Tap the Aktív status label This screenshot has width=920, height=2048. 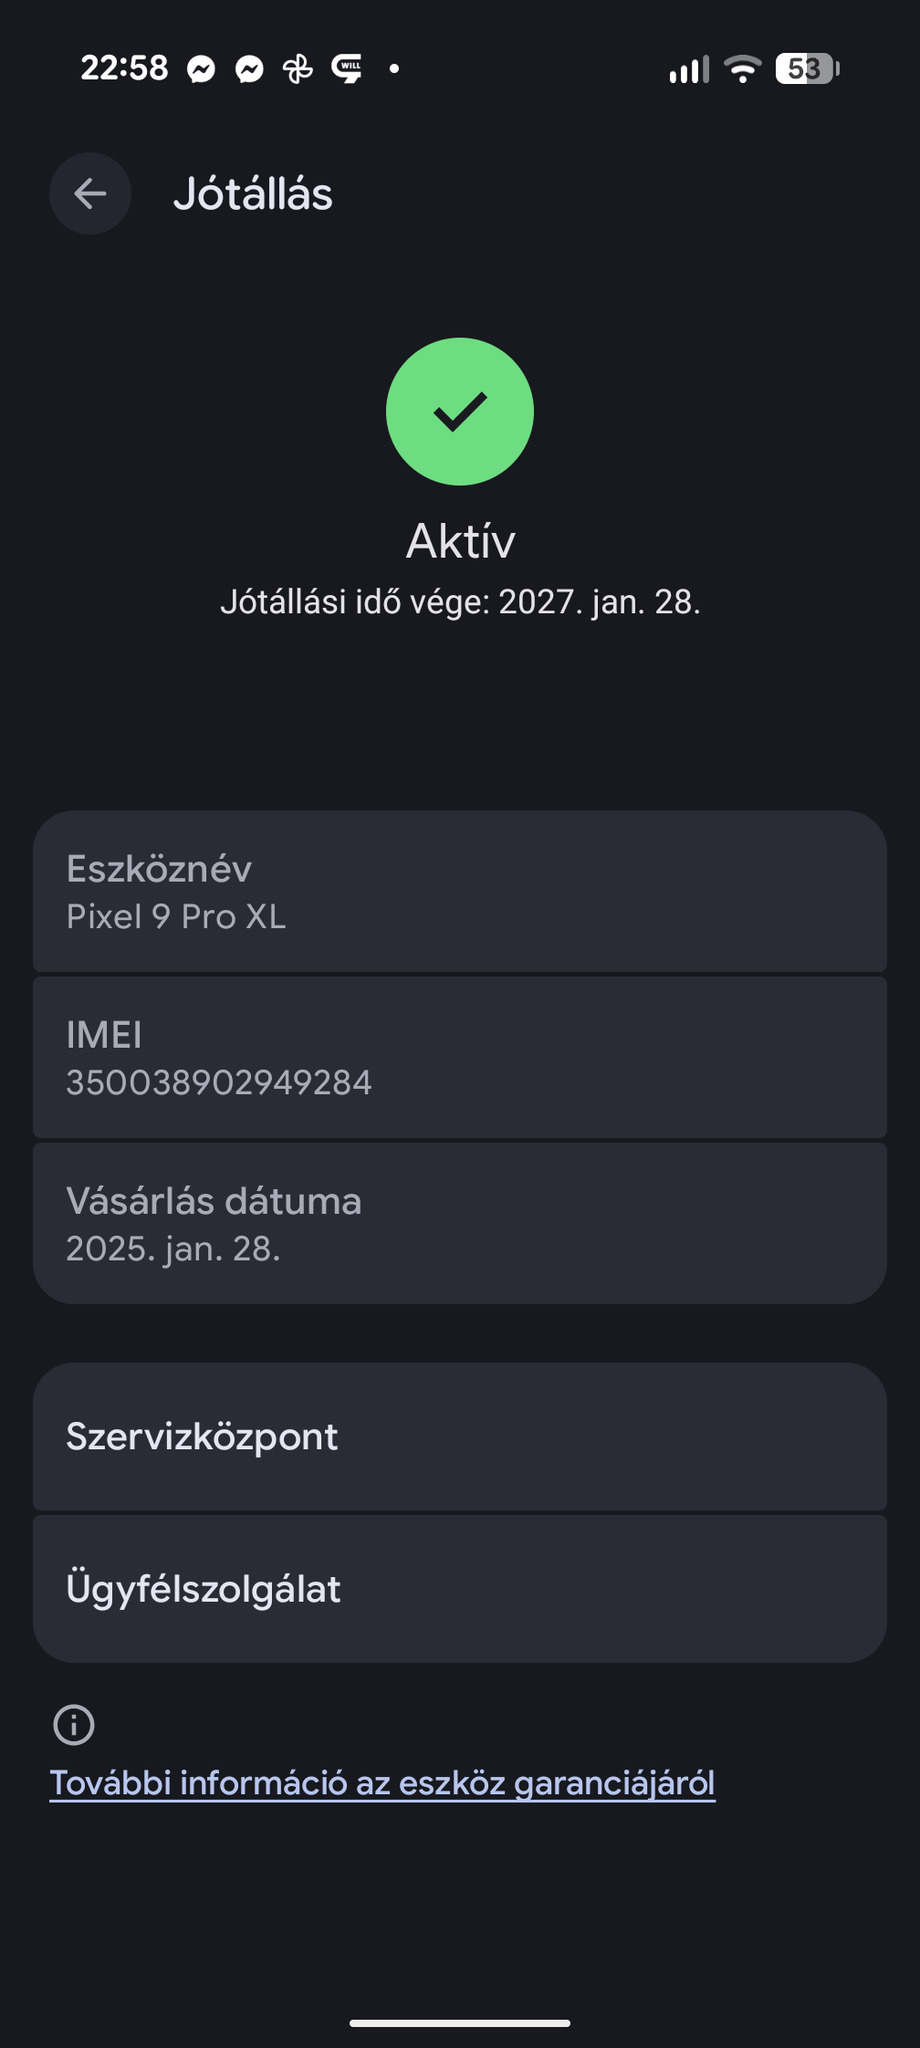click(x=460, y=541)
